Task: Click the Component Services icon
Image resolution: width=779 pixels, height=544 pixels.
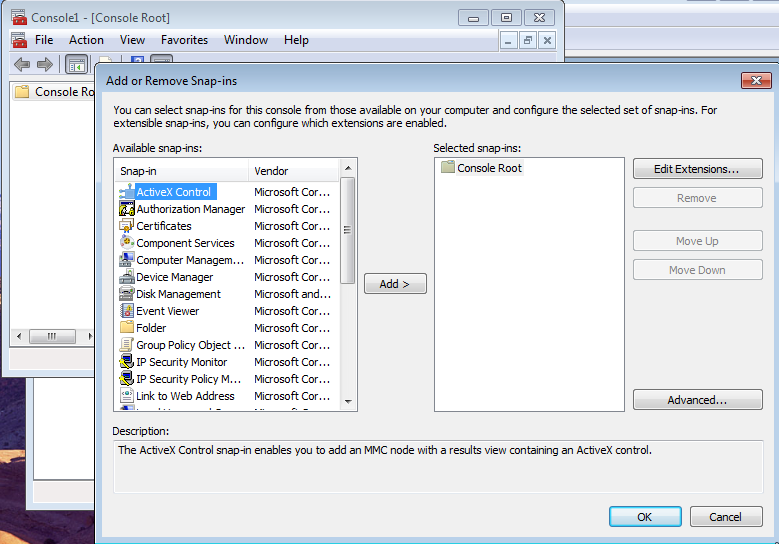Action: (x=127, y=243)
